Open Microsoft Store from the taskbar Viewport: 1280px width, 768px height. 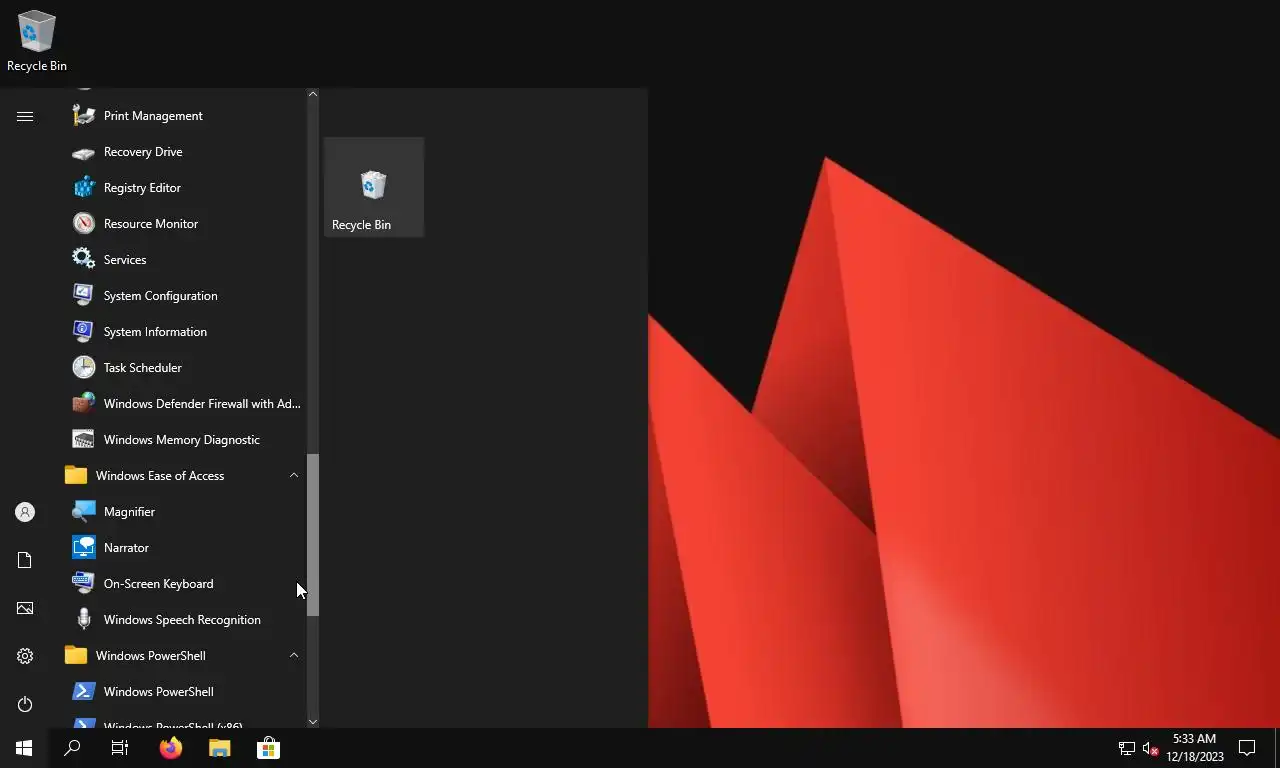tap(268, 748)
